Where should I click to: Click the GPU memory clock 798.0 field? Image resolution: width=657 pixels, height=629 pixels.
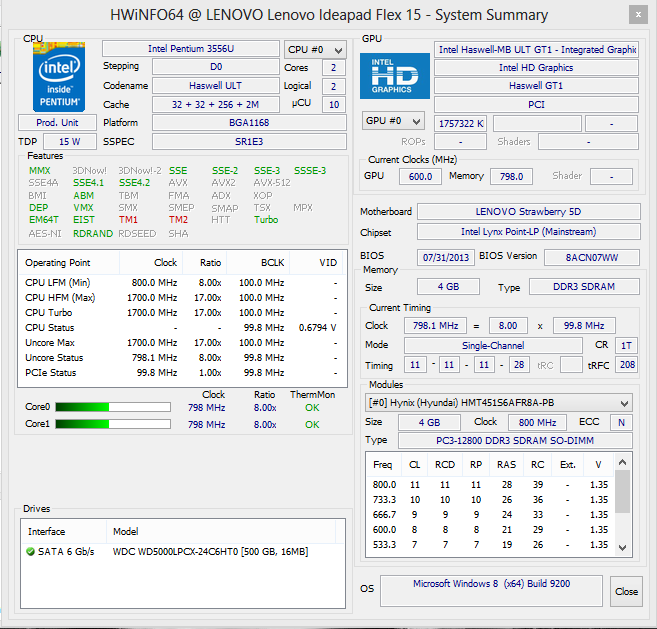click(511, 176)
